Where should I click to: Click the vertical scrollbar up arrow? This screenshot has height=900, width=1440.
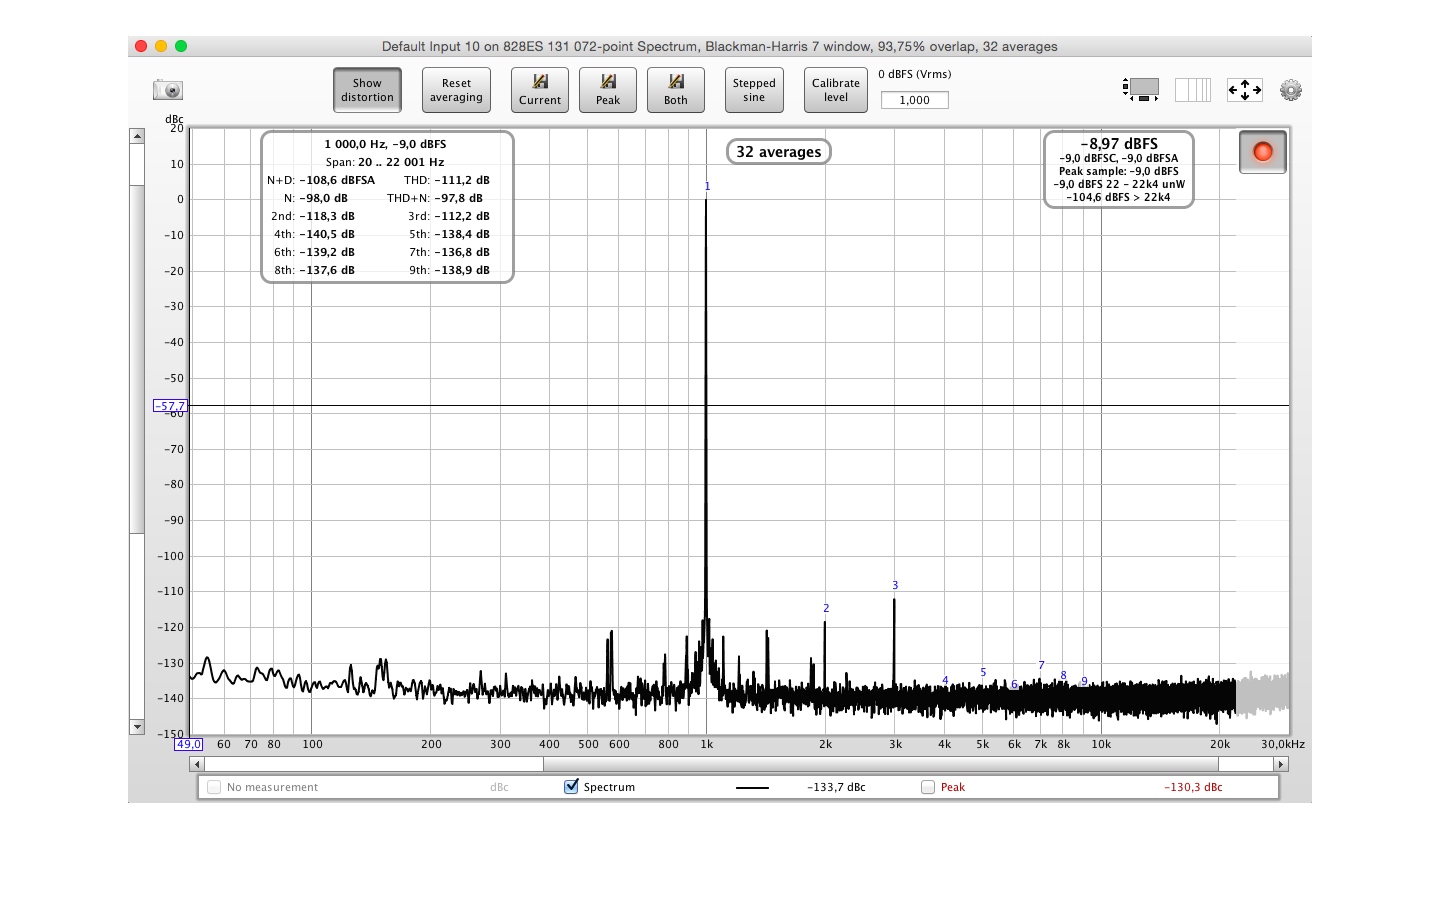tap(137, 136)
